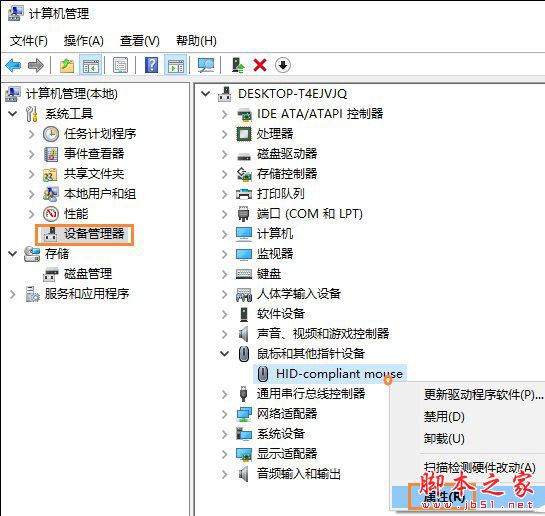
Task: Click the Event Viewer icon
Action: coord(51,154)
